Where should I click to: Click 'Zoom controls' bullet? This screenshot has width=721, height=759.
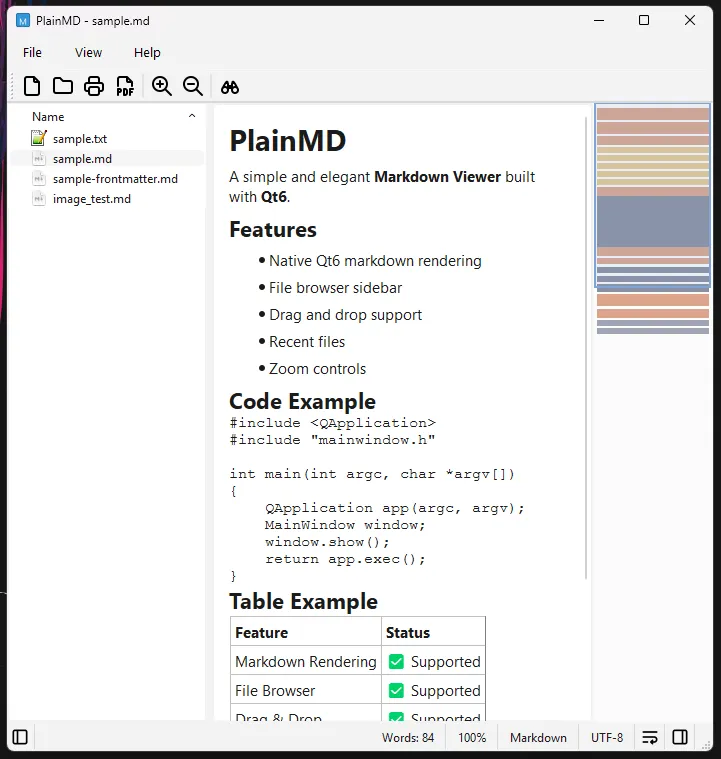pyautogui.click(x=318, y=369)
